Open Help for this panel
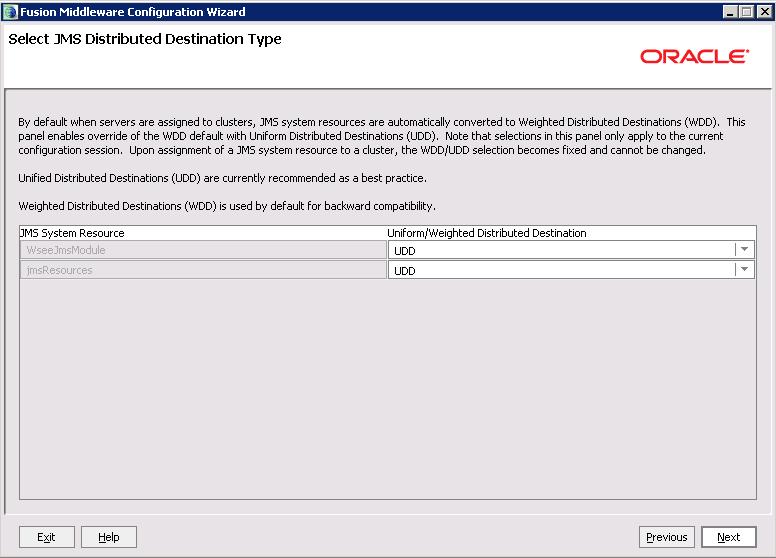The height and width of the screenshot is (558, 776). (109, 537)
